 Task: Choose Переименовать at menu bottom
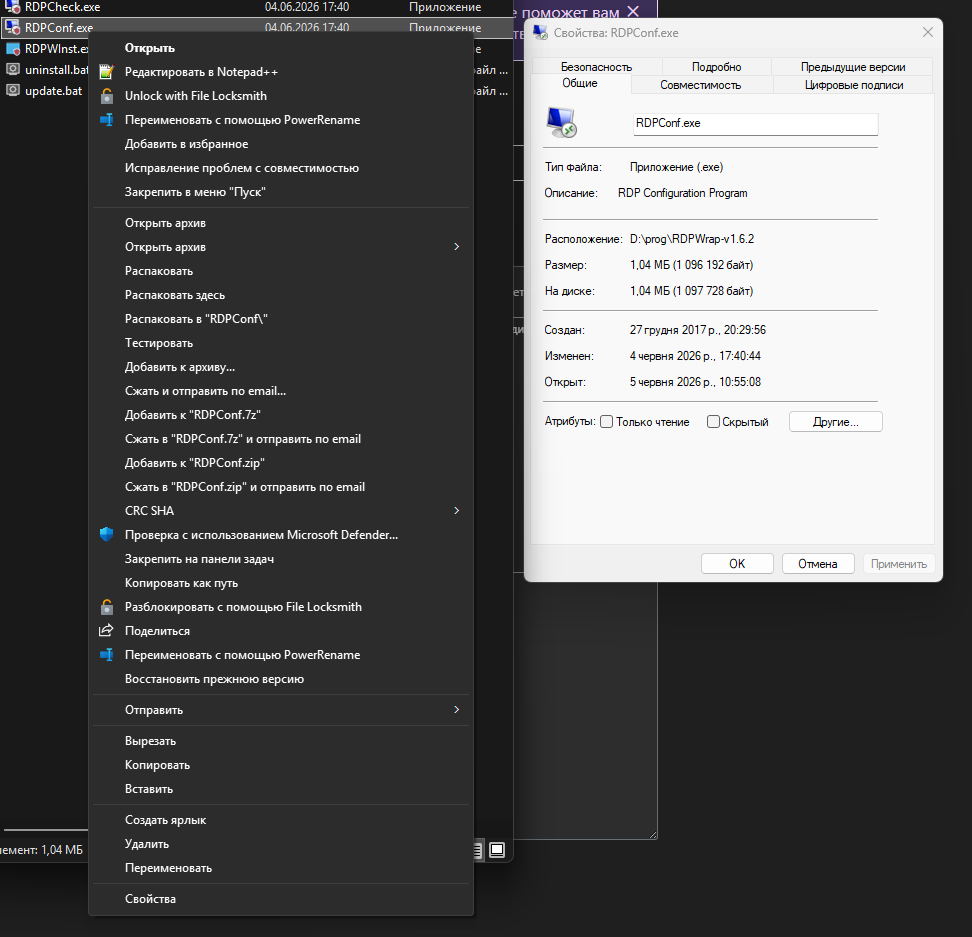(281, 868)
